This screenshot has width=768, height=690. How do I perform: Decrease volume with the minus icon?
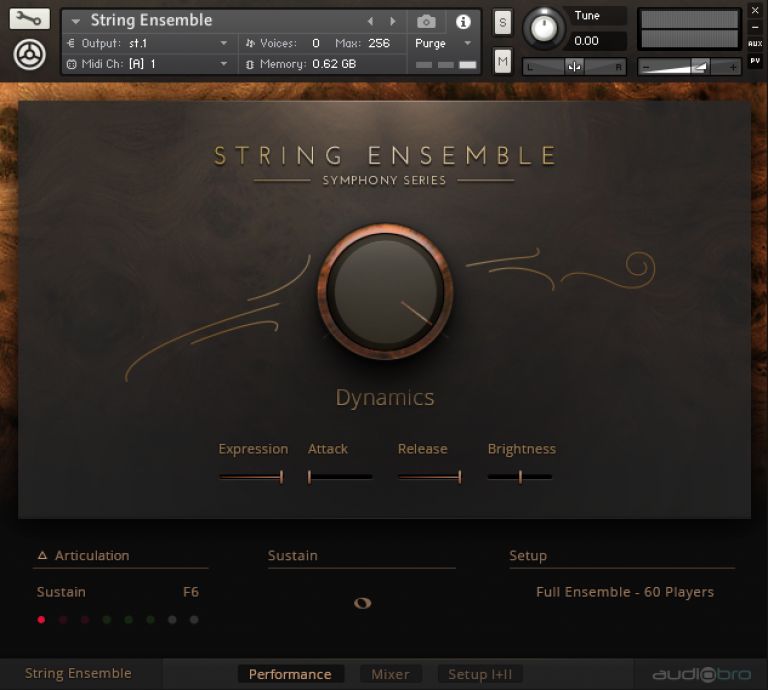(647, 67)
